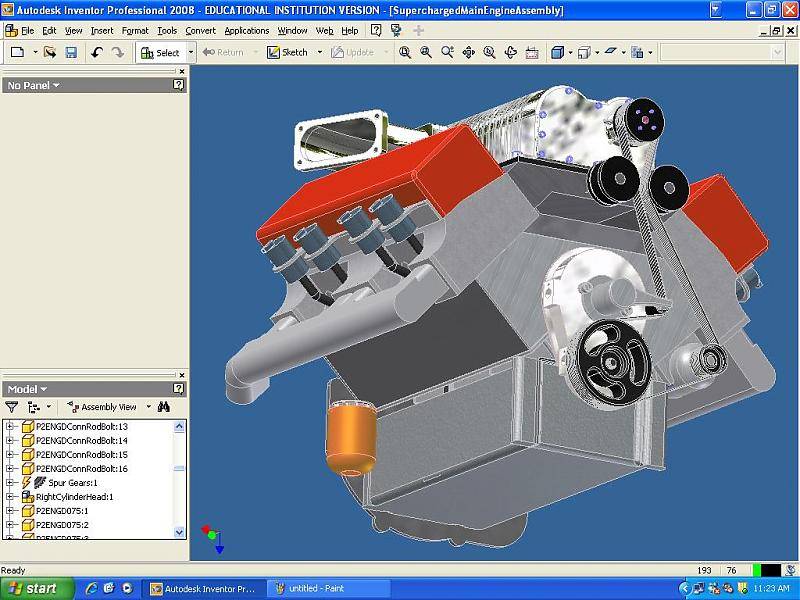This screenshot has width=800, height=600.
Task: Expand the Spur Gears:1 node
Action: 9,483
